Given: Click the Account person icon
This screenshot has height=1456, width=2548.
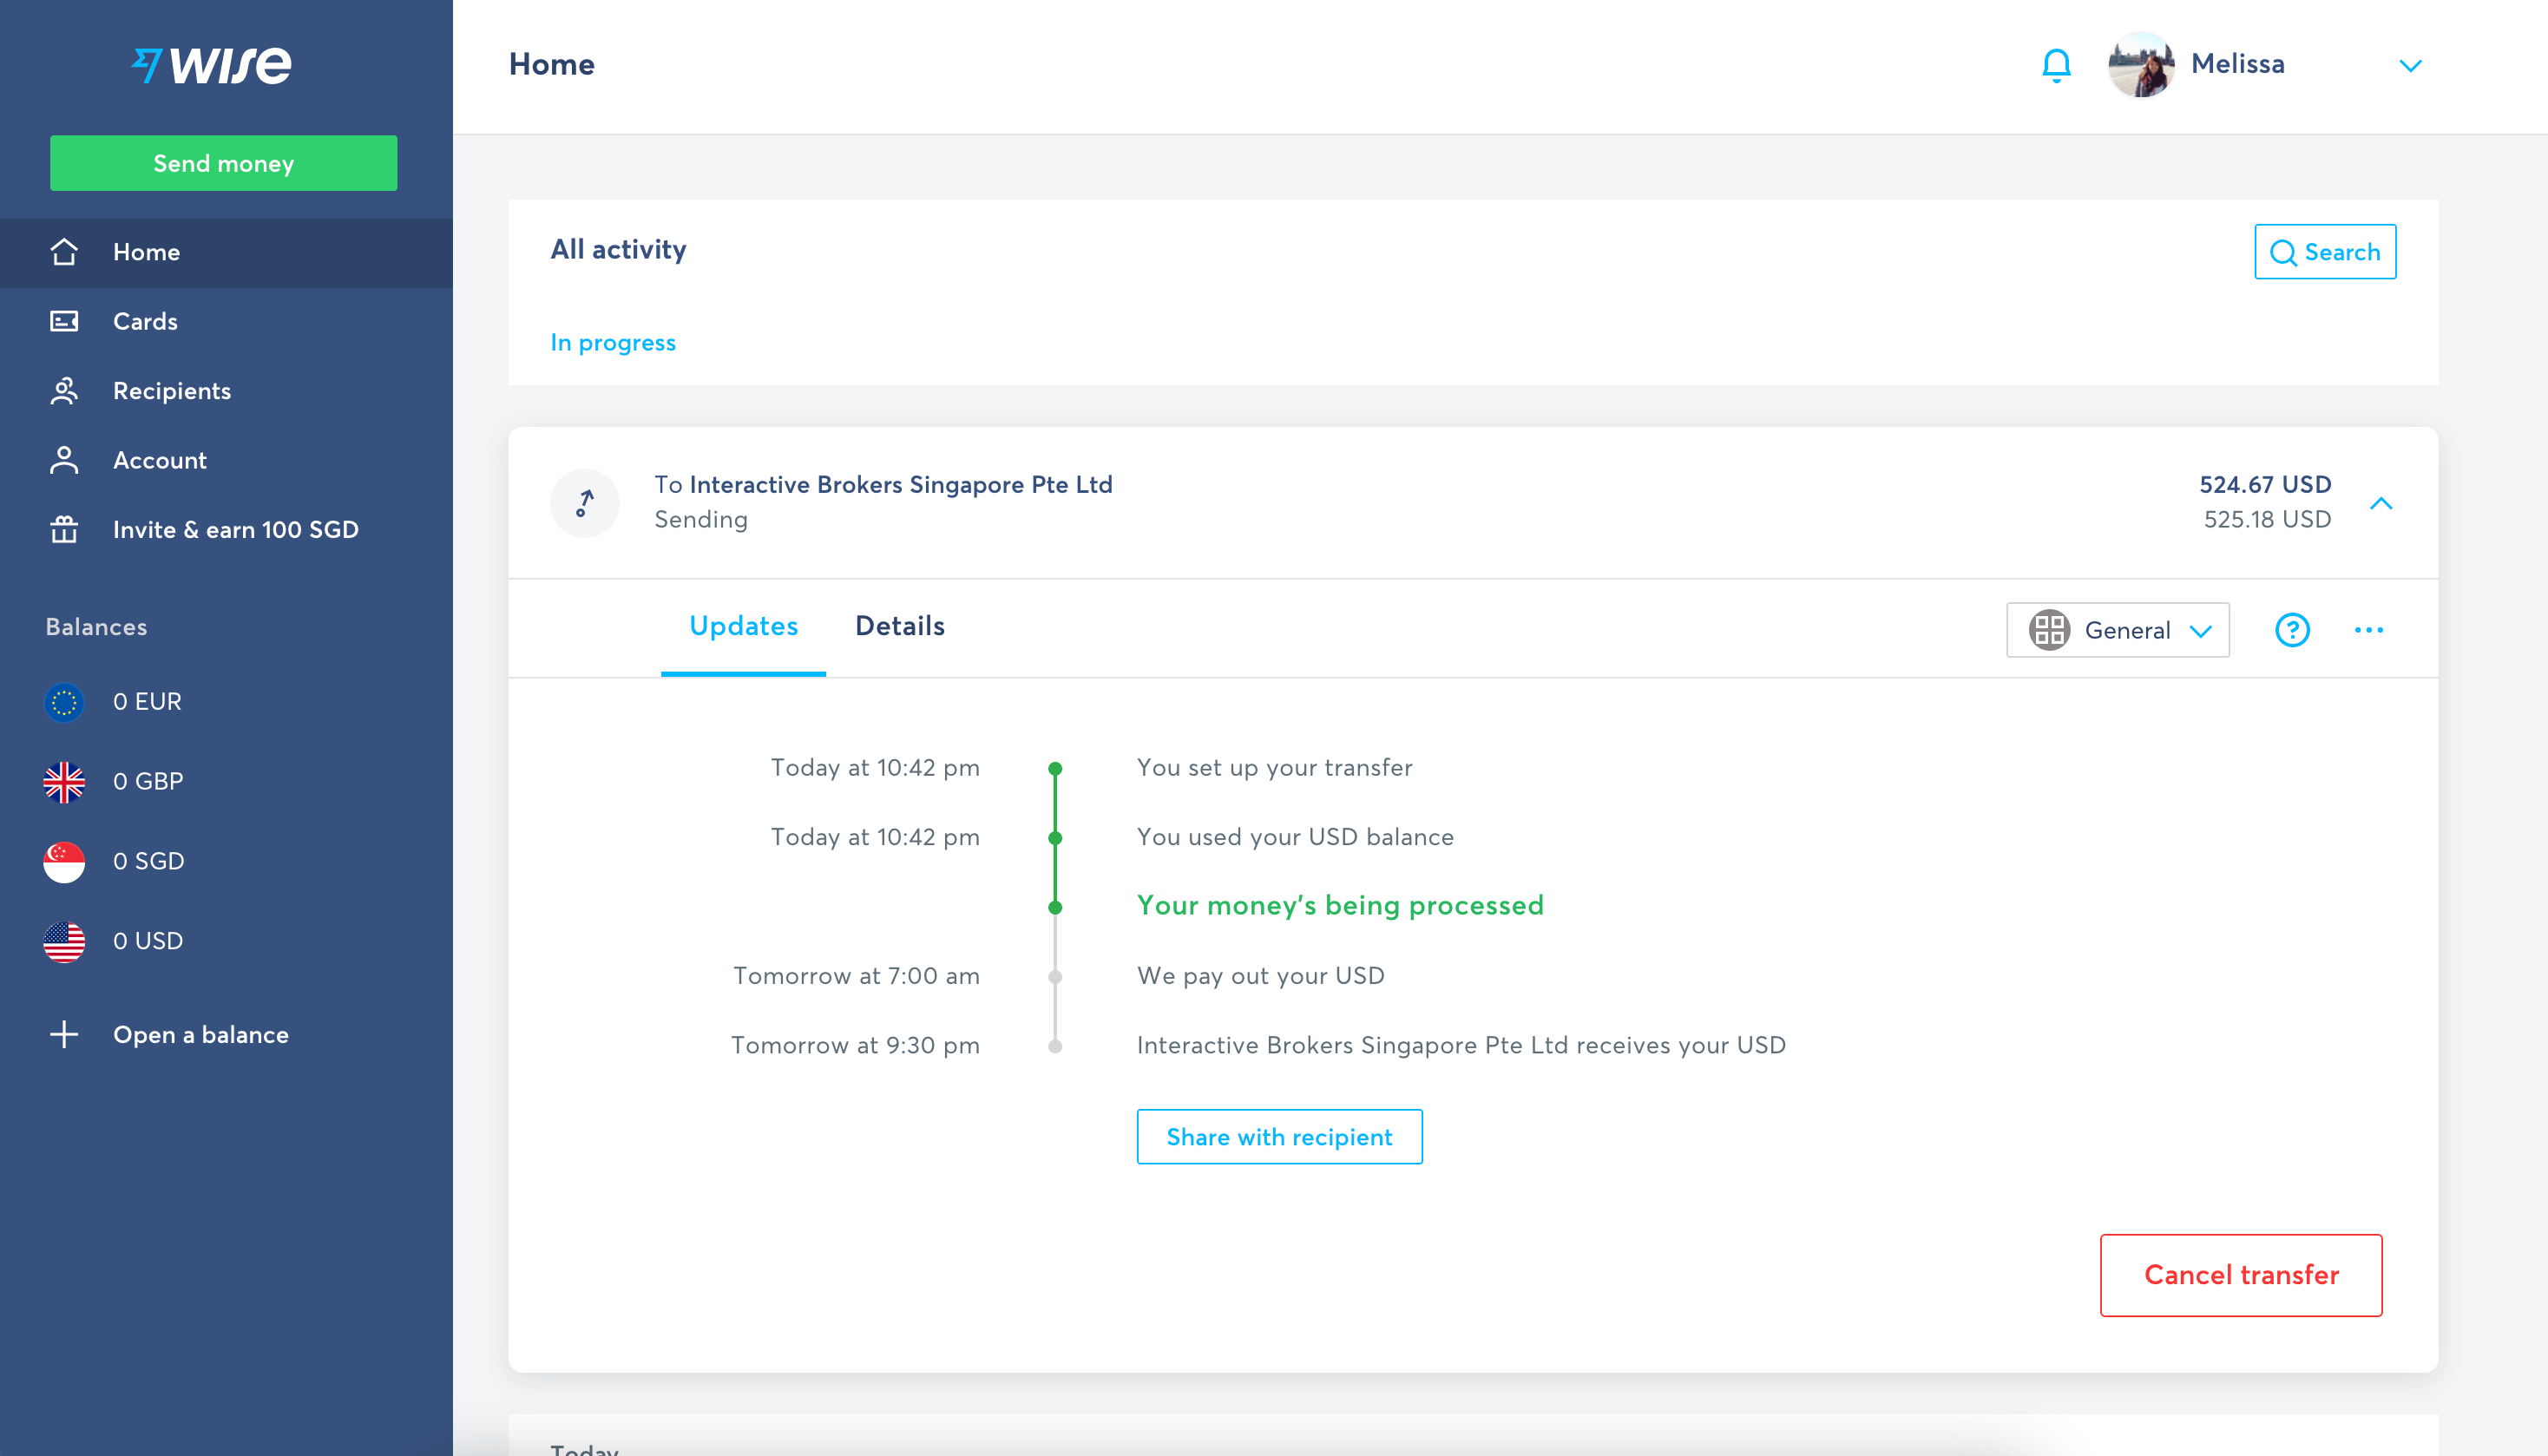Looking at the screenshot, I should 64,460.
